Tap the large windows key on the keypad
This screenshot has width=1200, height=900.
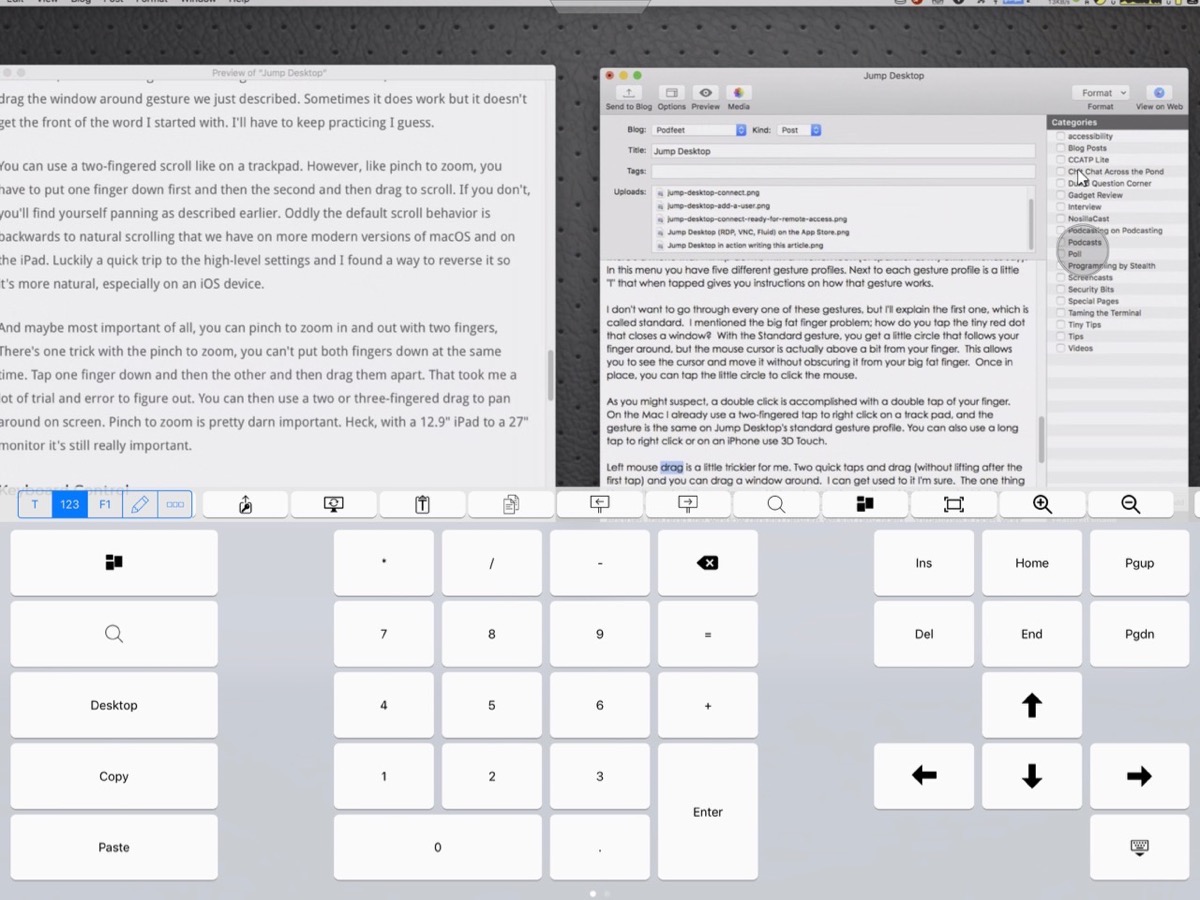coord(114,563)
